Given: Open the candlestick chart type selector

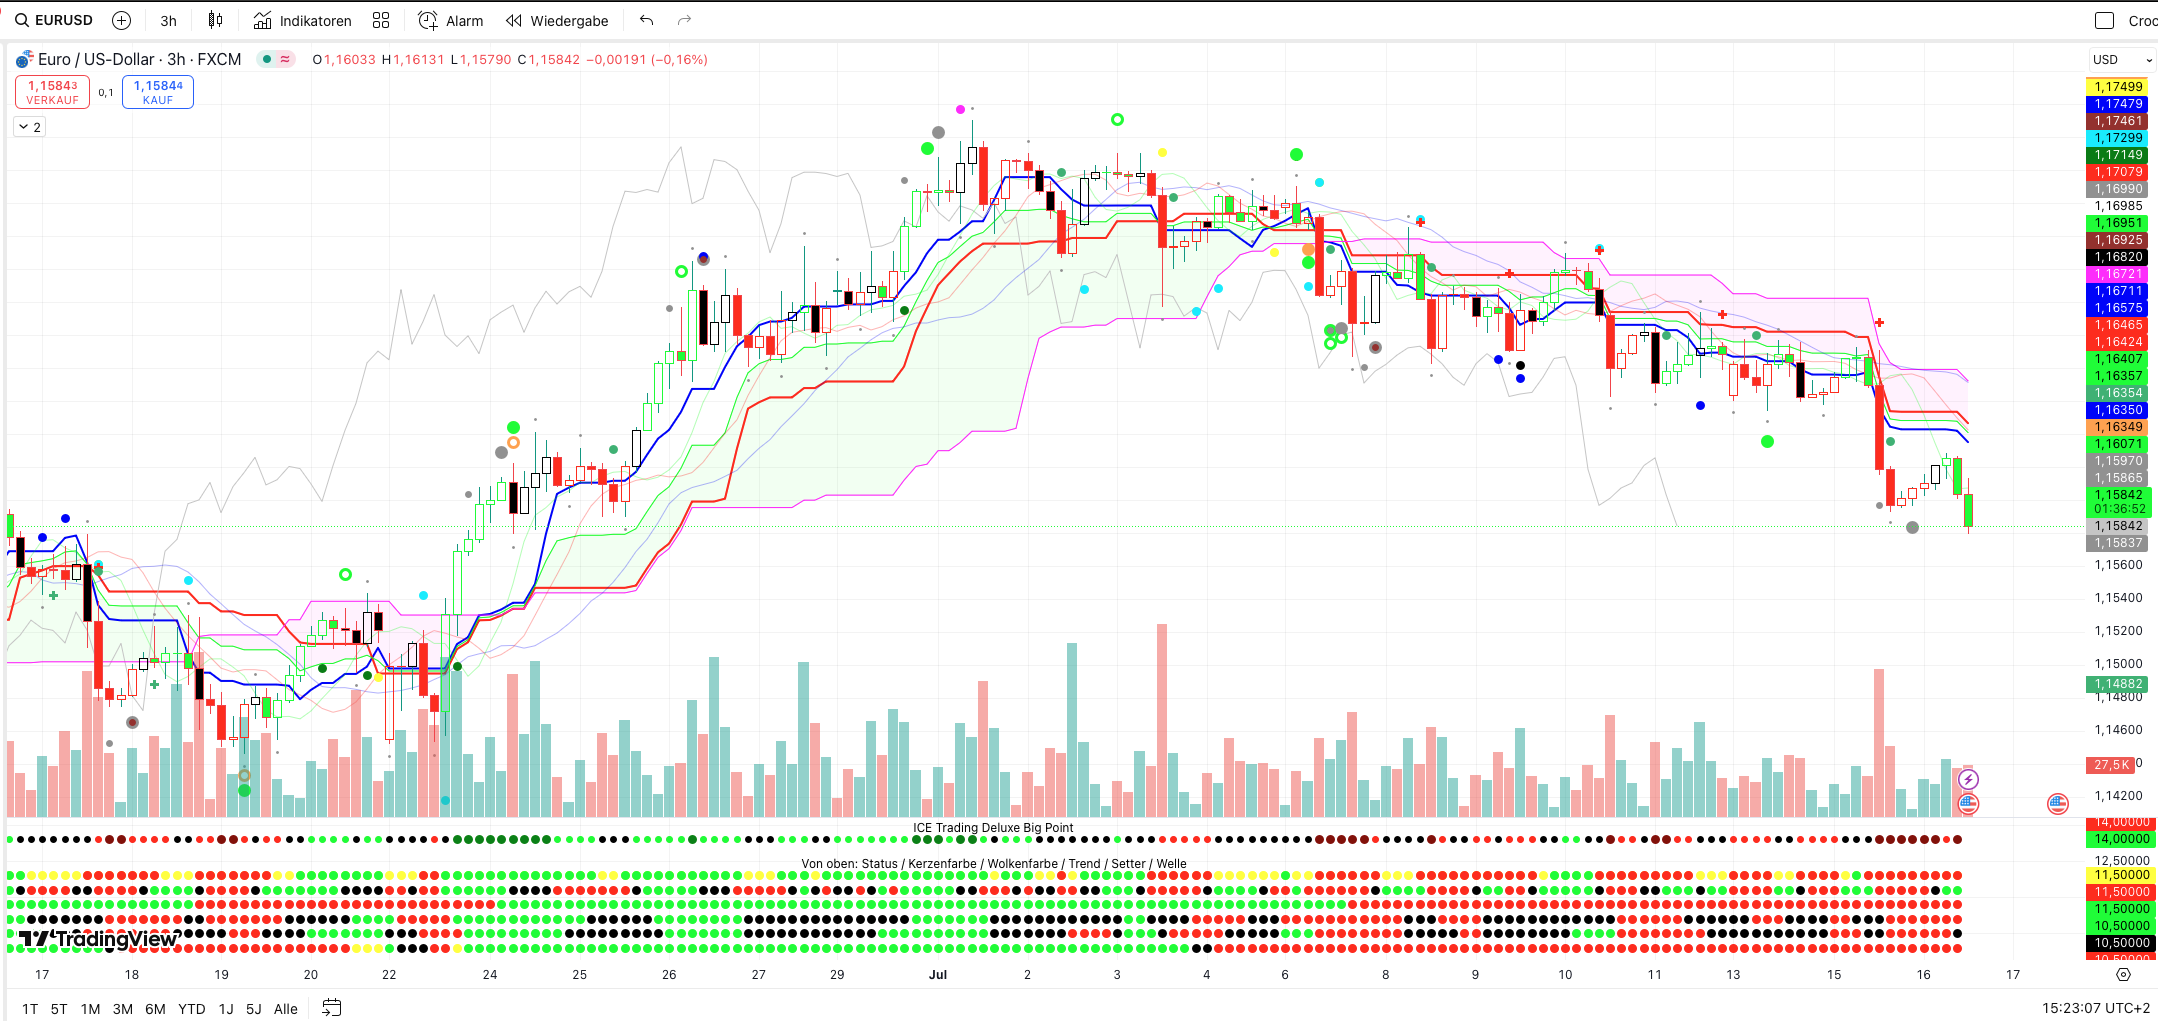Looking at the screenshot, I should (x=215, y=20).
